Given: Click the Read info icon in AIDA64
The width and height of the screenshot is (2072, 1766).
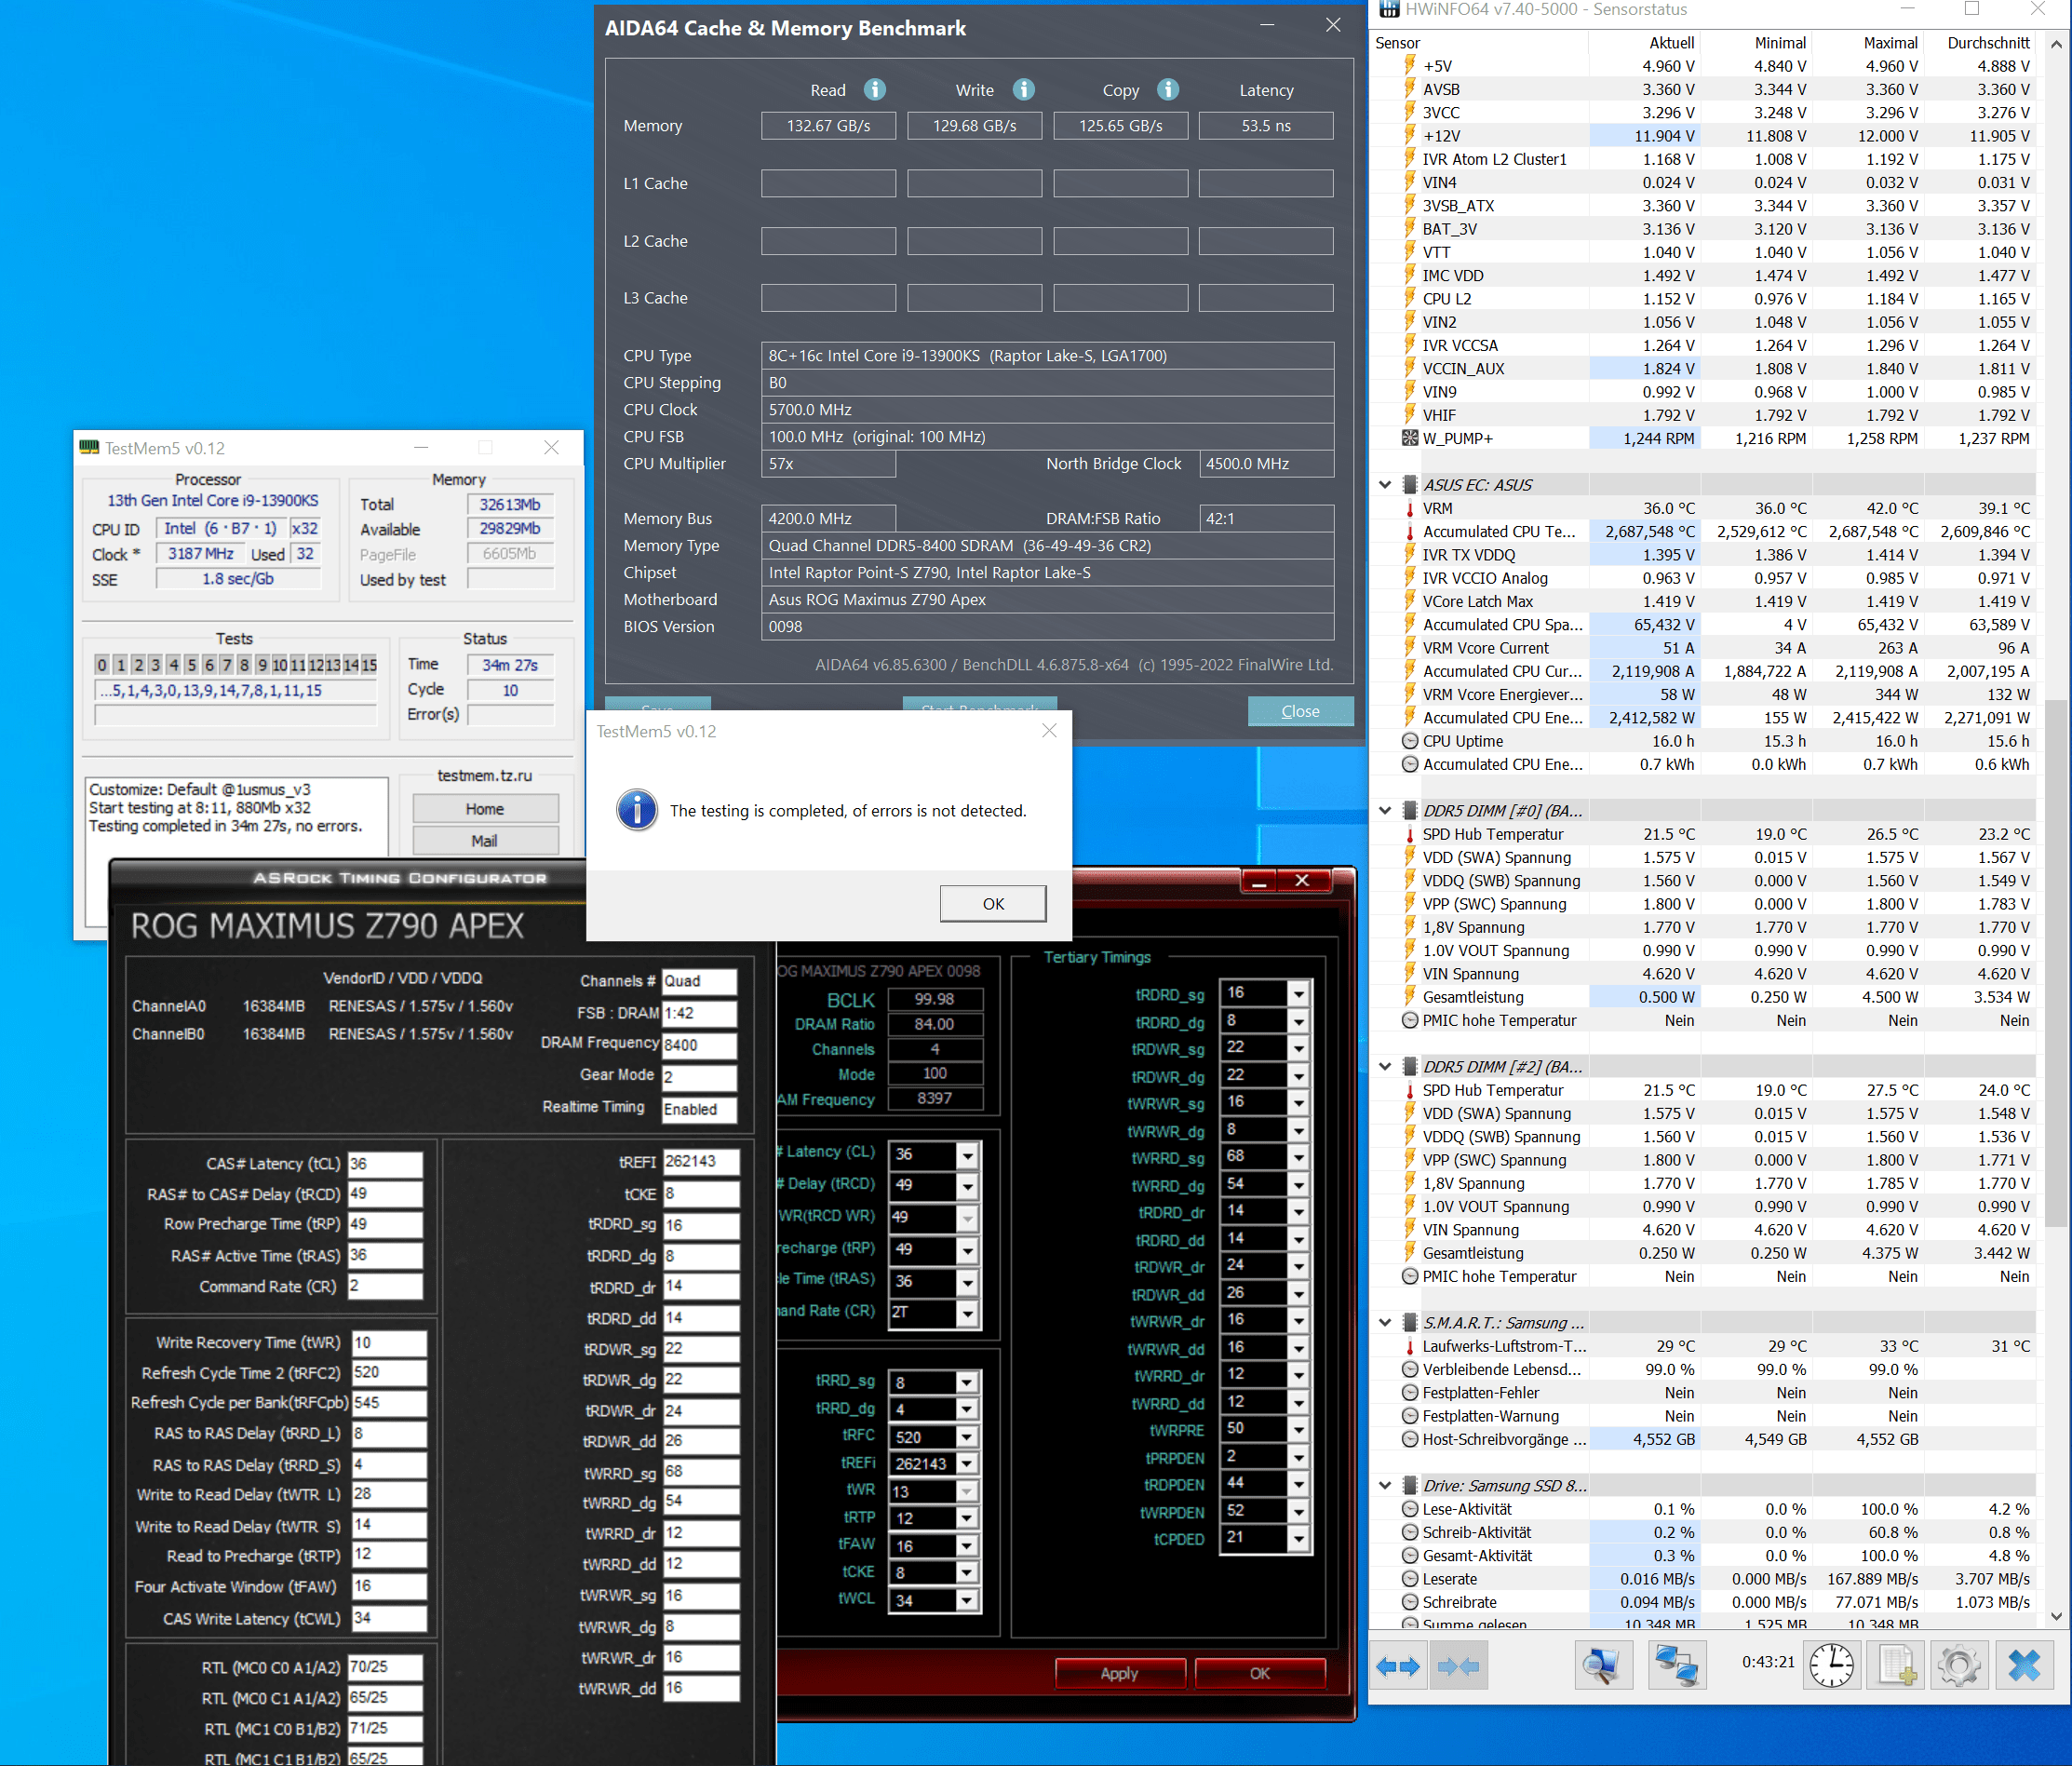Looking at the screenshot, I should tap(875, 90).
